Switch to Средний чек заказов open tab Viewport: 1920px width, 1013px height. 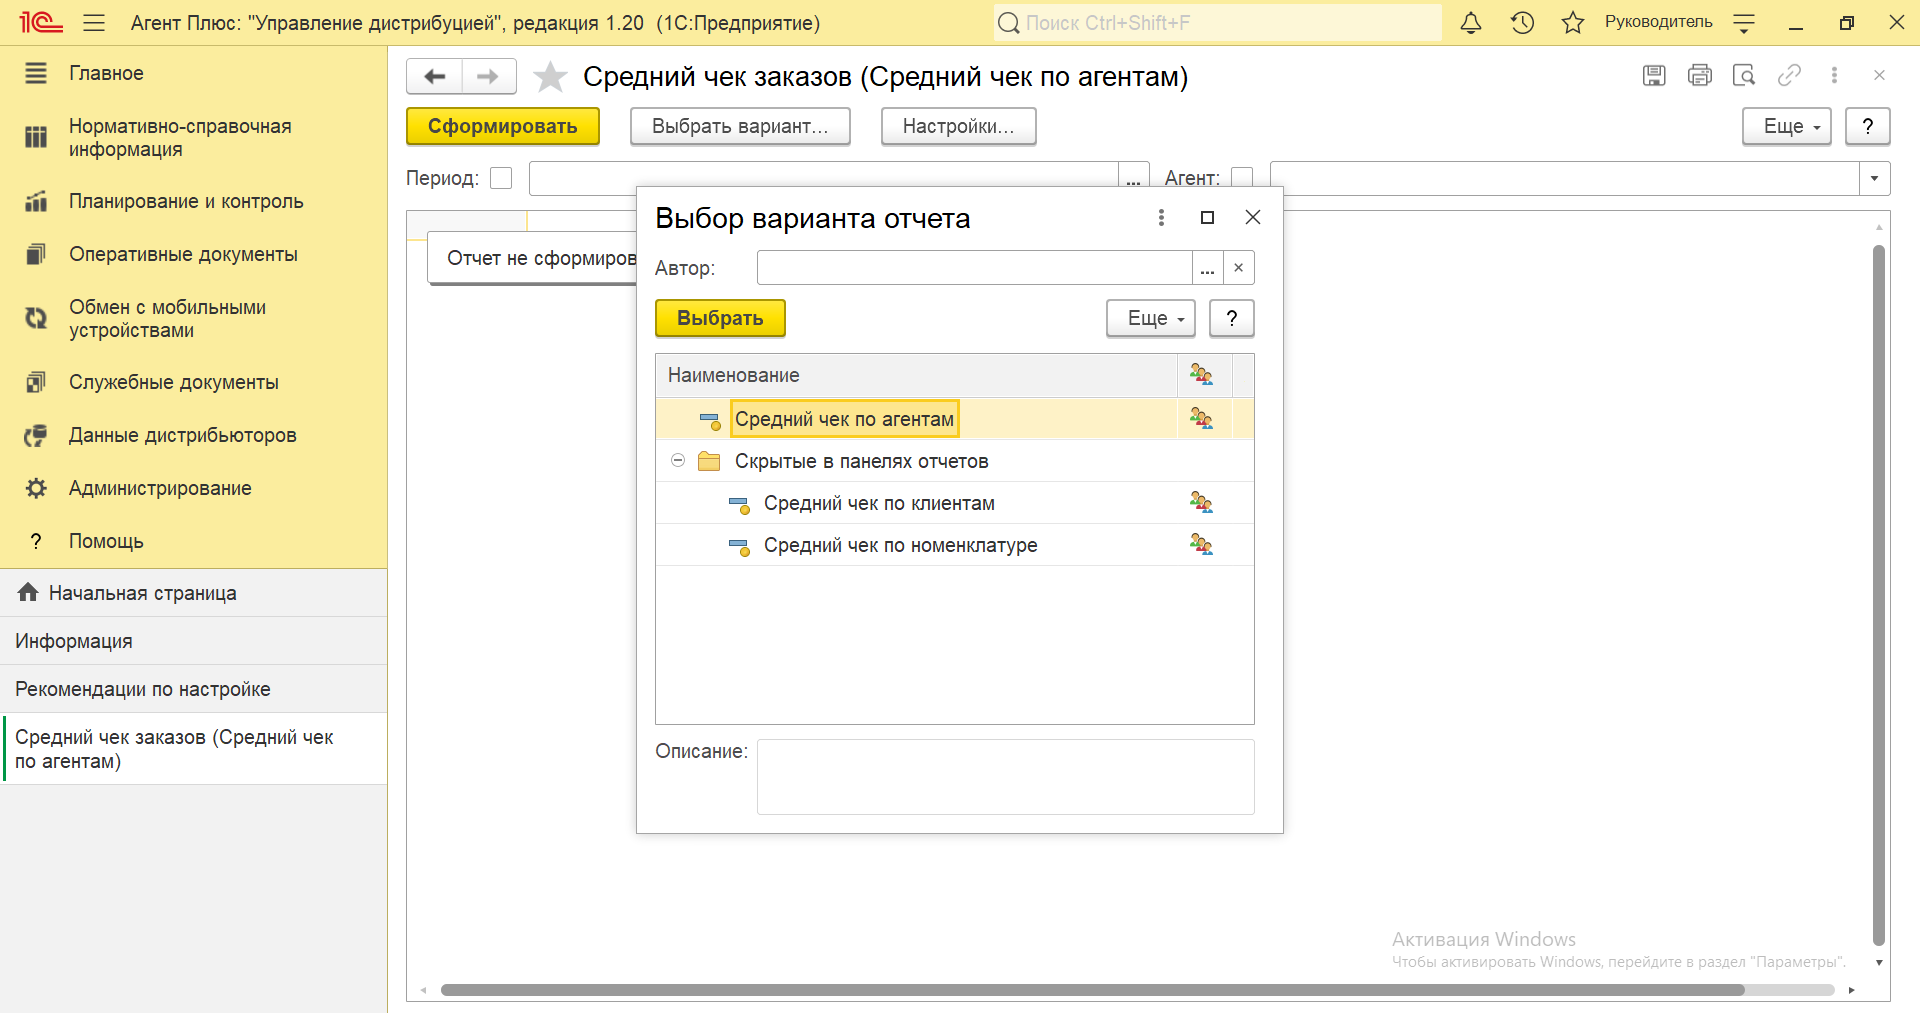(193, 749)
